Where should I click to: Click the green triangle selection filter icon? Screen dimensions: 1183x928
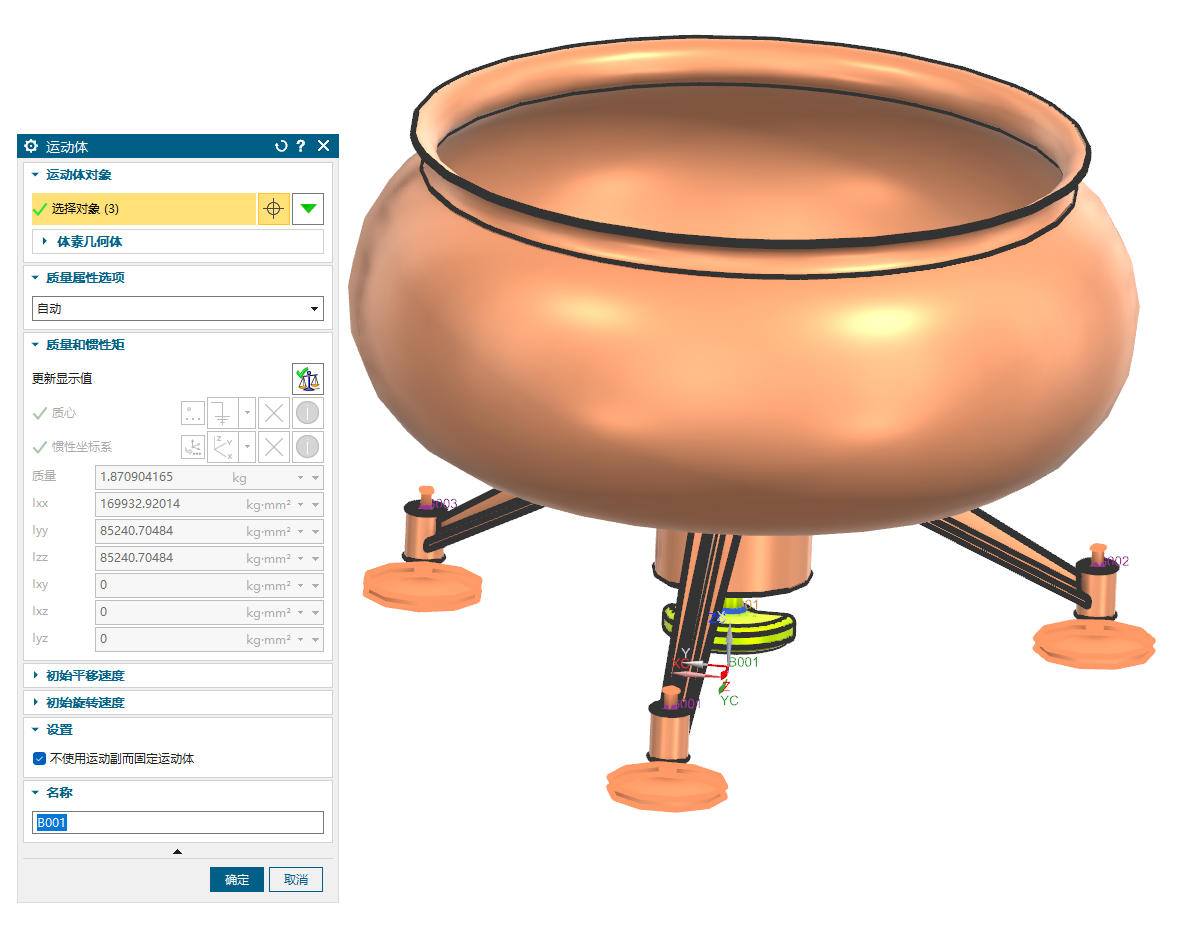pos(308,209)
